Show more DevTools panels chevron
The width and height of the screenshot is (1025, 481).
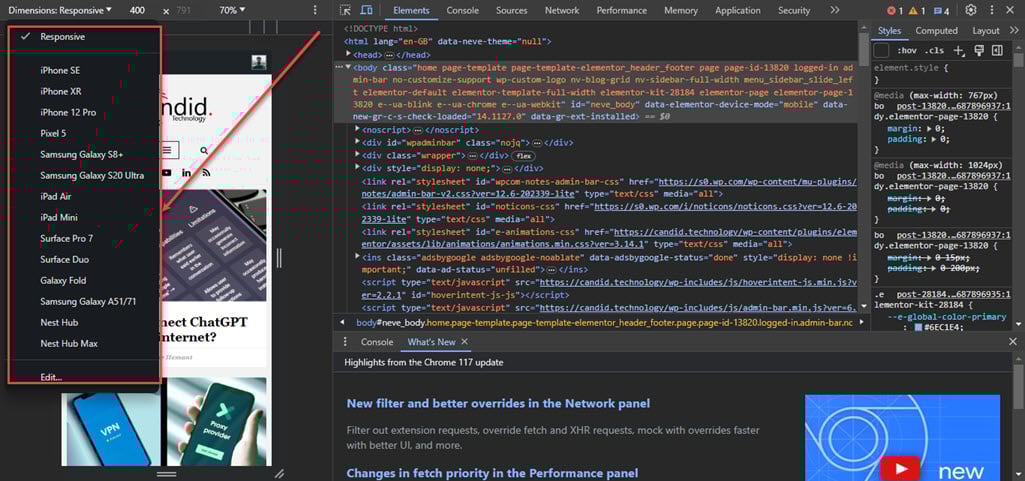(x=835, y=10)
